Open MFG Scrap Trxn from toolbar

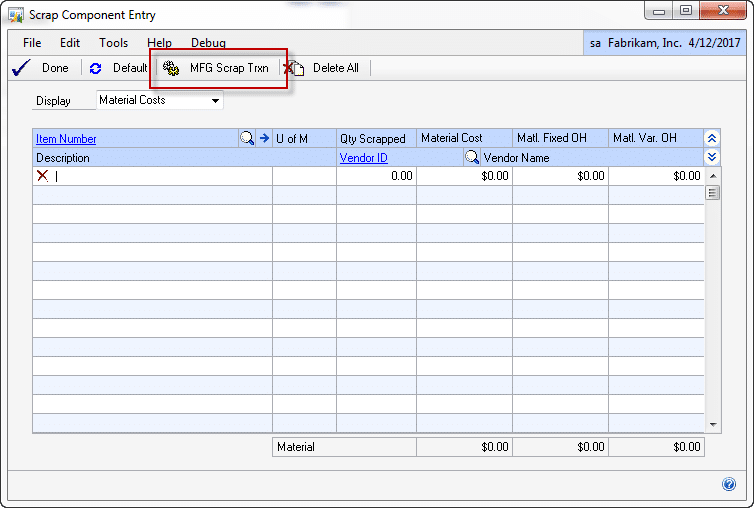pos(217,68)
